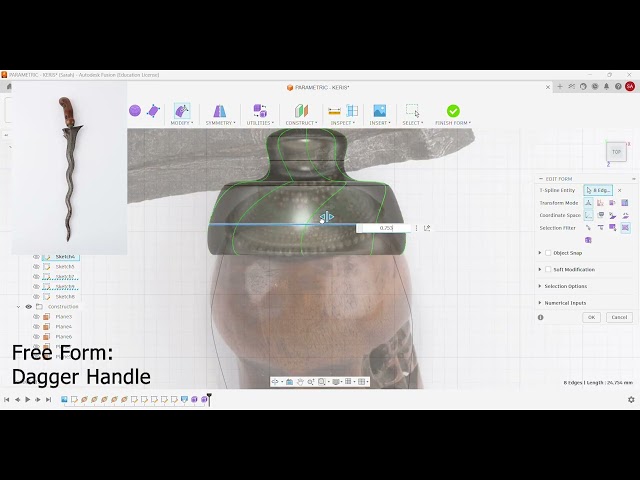640x480 pixels.
Task: Collapse the Construction folder tree
Action: click(18, 307)
